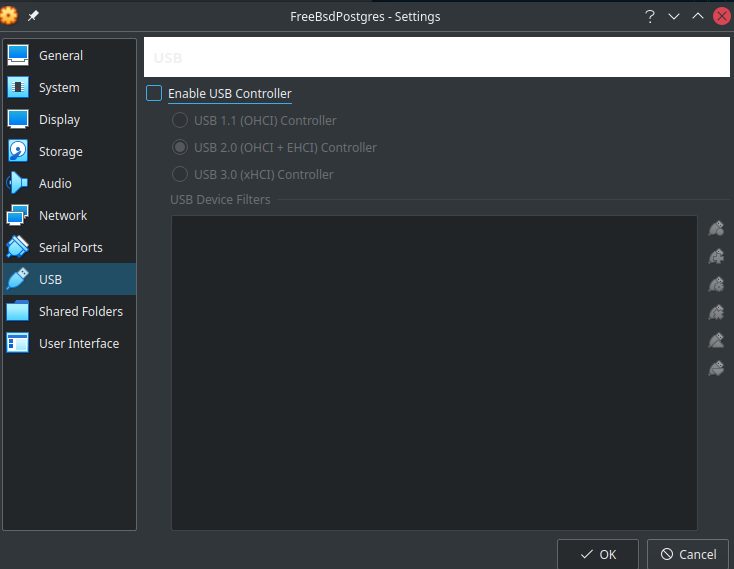The width and height of the screenshot is (734, 569).
Task: Click the Cancel button
Action: [688, 554]
